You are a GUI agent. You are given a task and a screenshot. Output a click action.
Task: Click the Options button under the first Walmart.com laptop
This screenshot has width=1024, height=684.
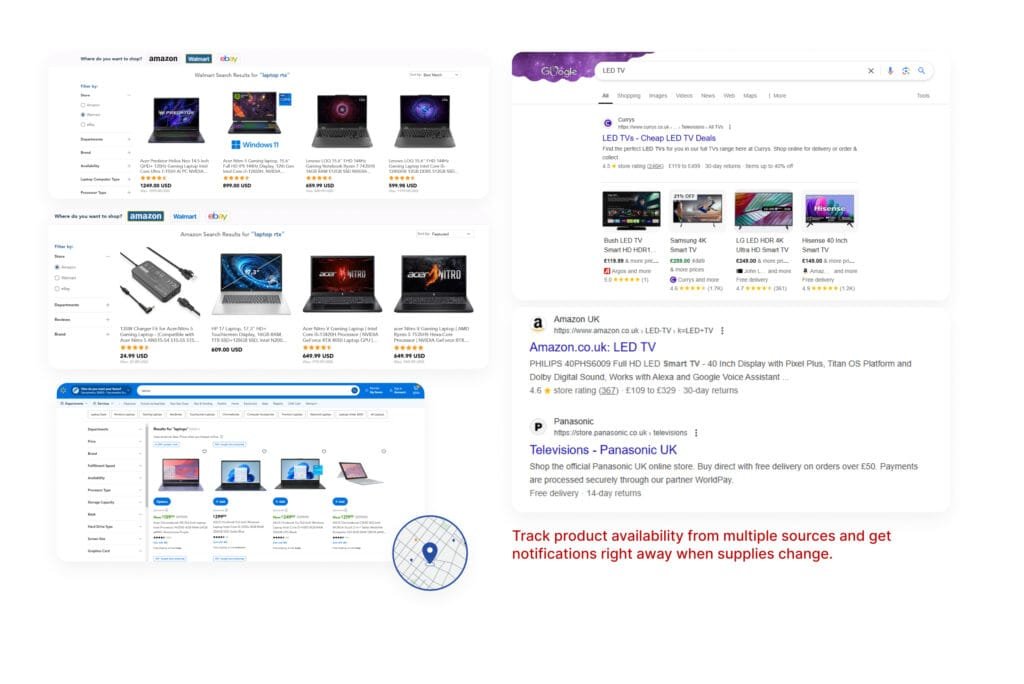(161, 502)
